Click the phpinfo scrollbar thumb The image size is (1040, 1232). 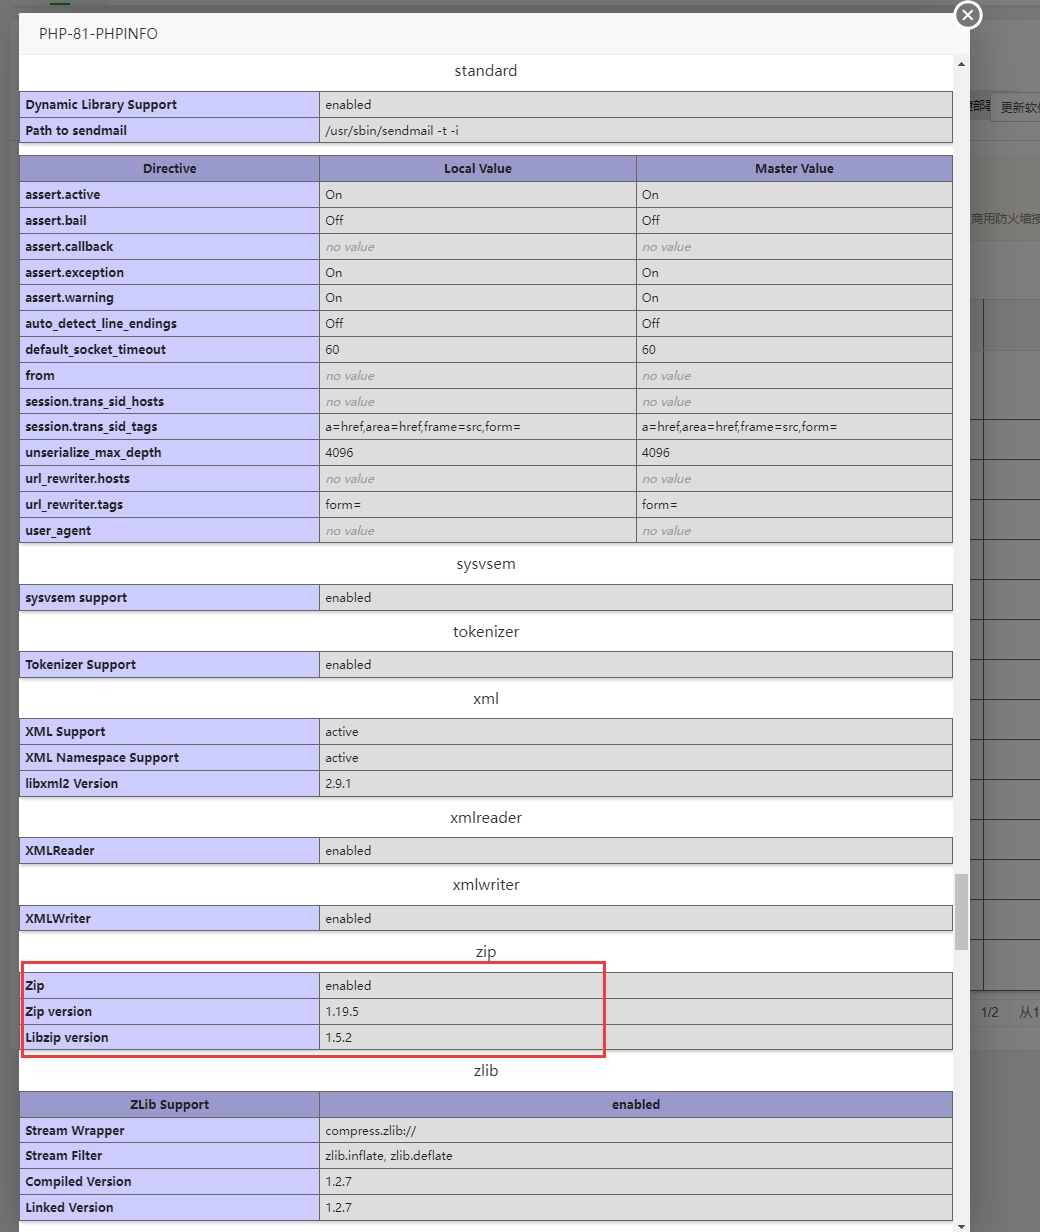point(962,912)
